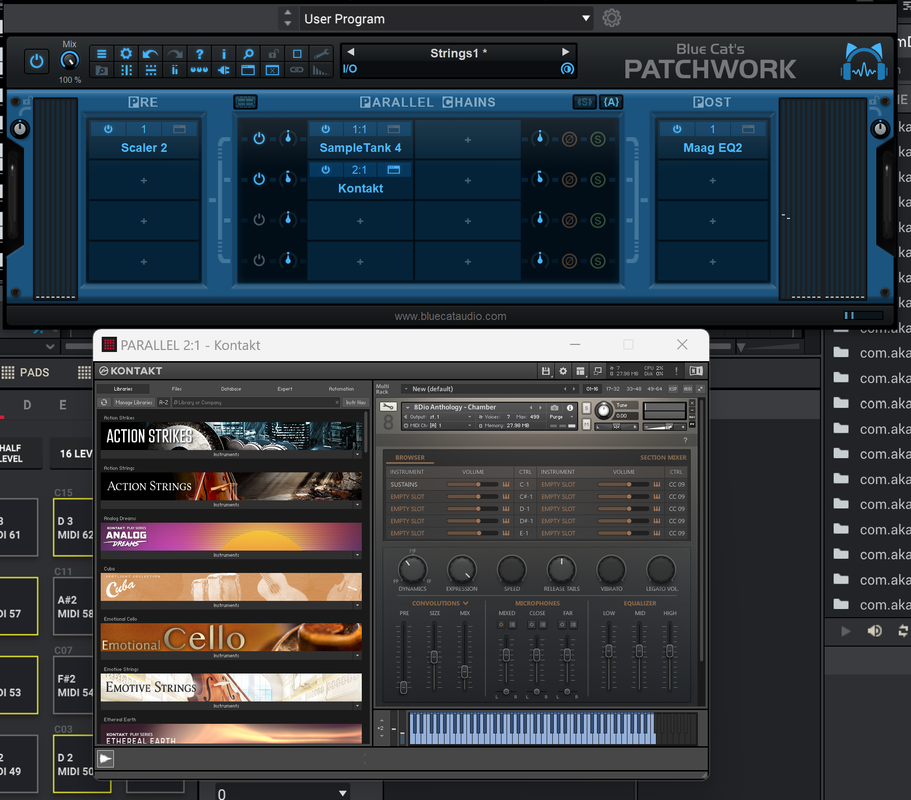Click the convolution SIZE fader

(x=434, y=656)
